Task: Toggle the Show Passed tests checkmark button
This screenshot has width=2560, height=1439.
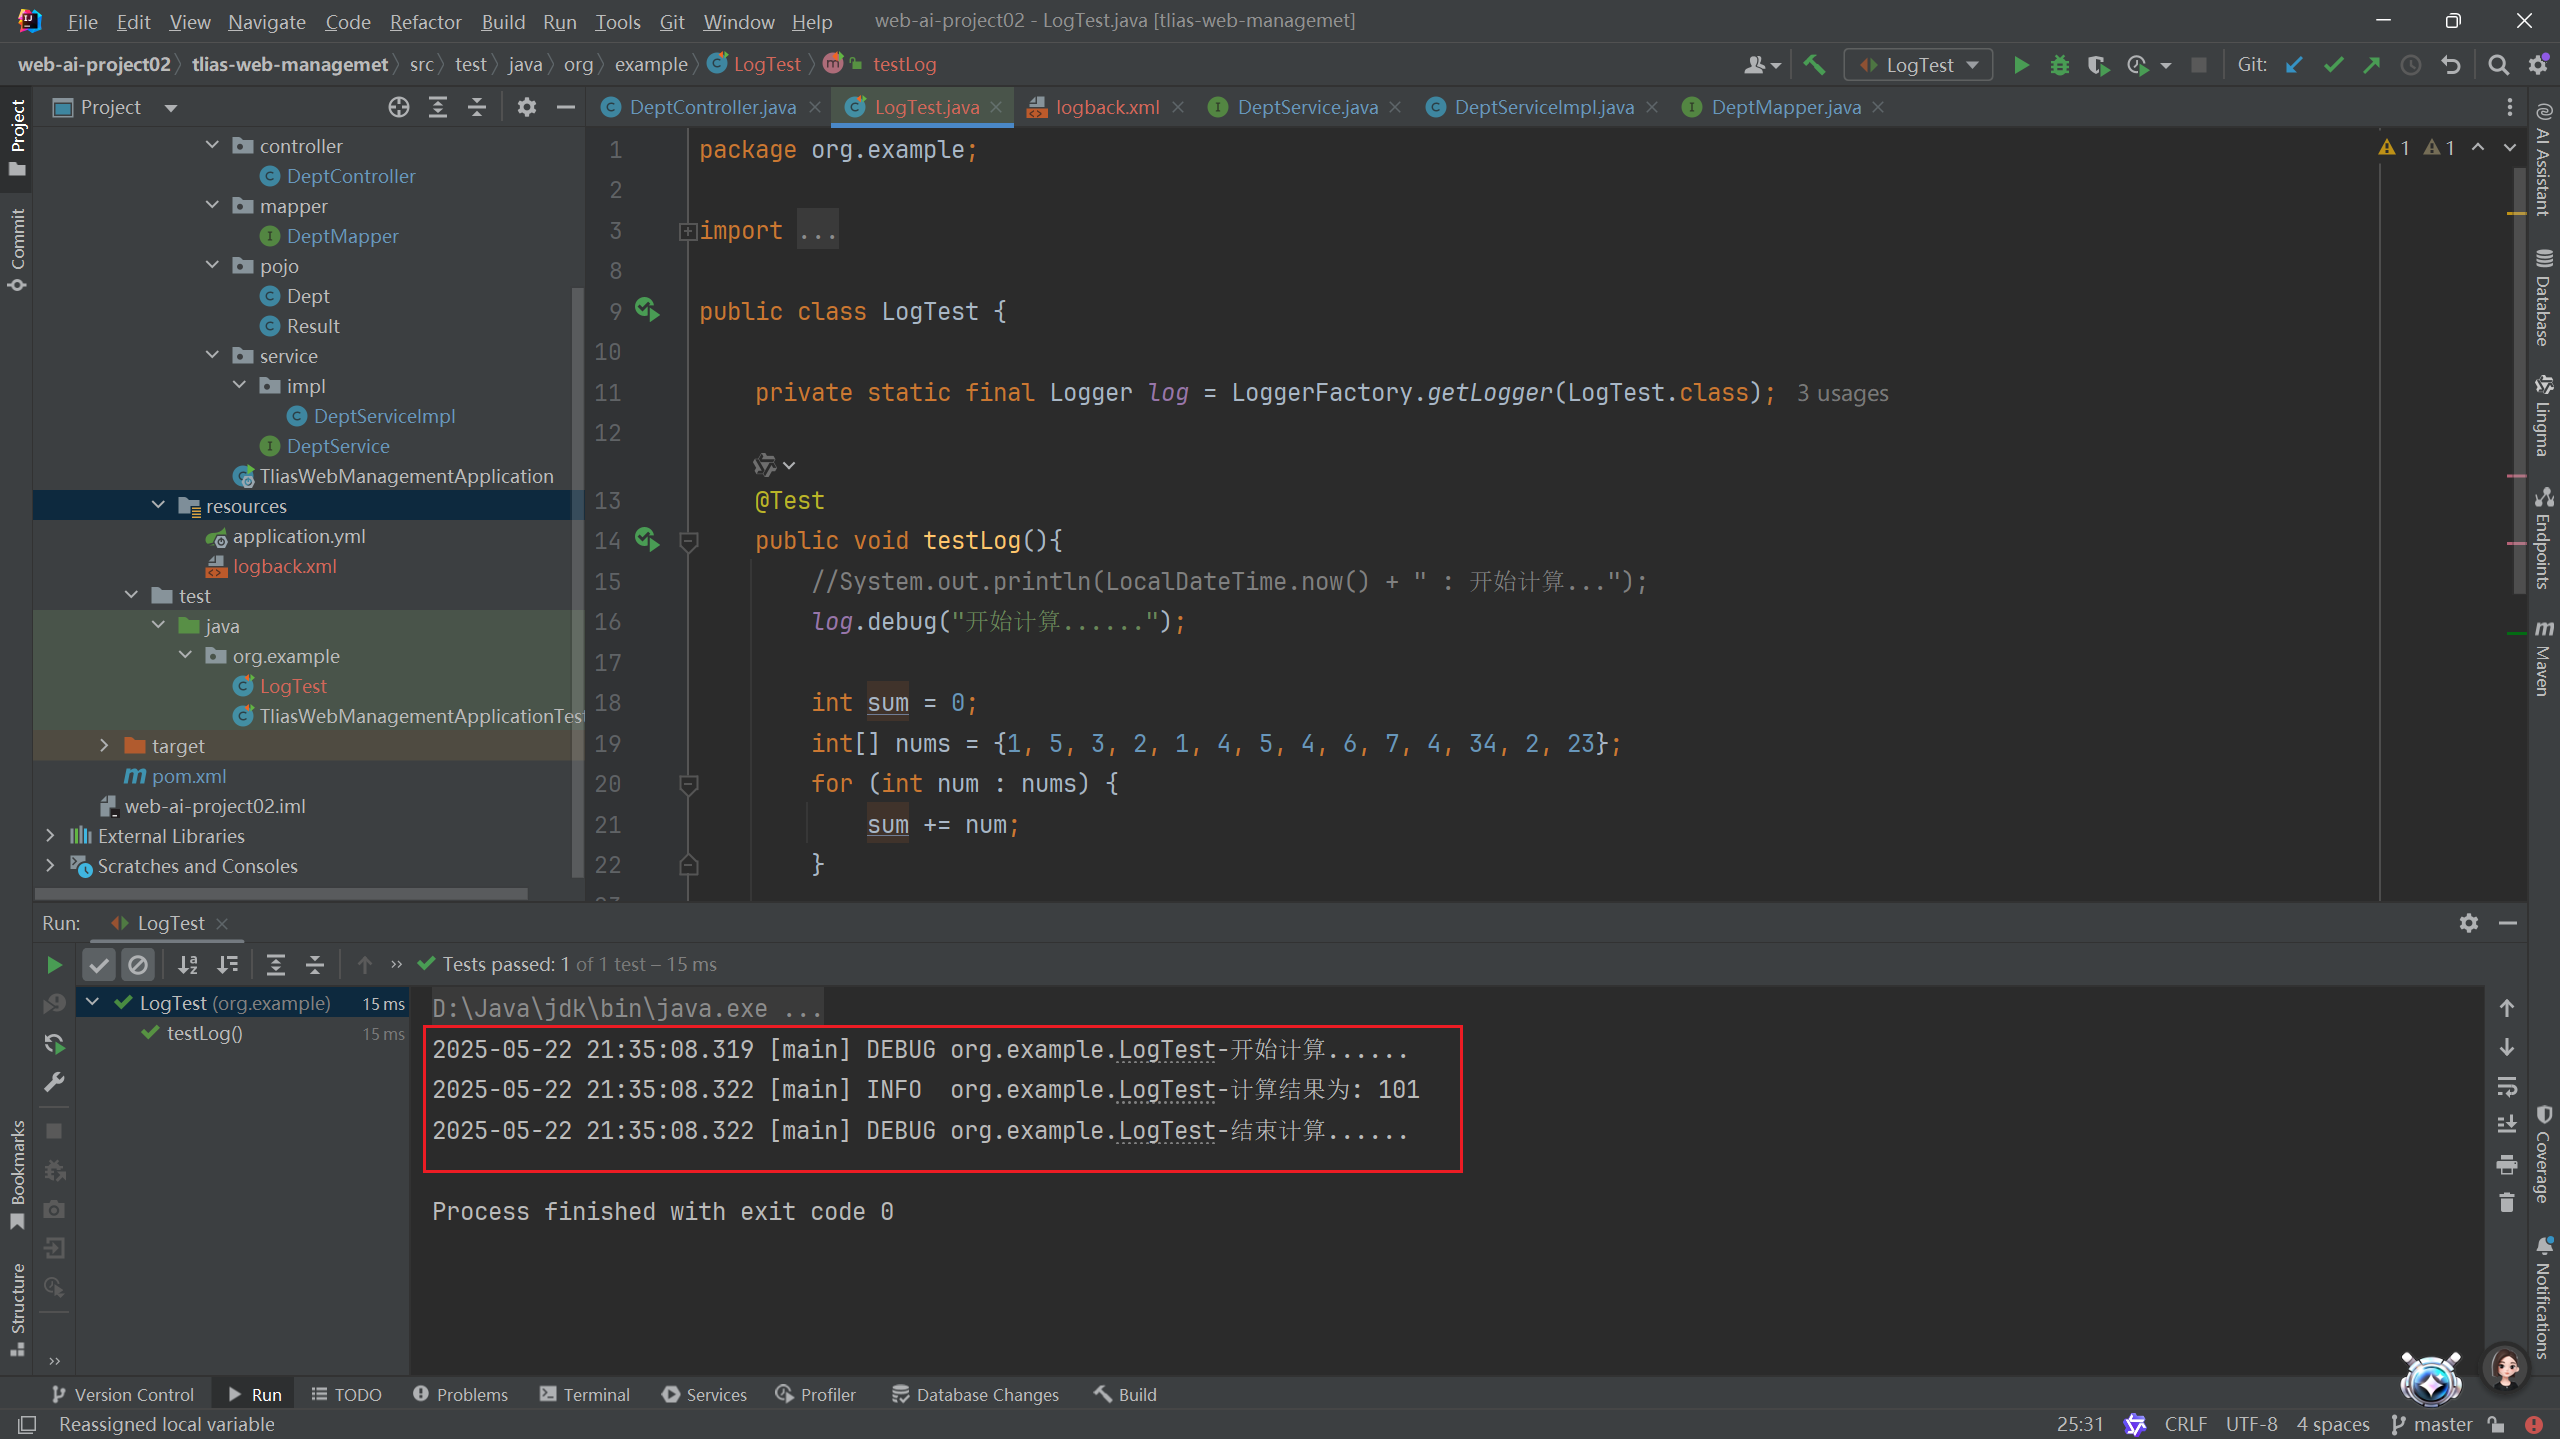Action: coord(99,964)
